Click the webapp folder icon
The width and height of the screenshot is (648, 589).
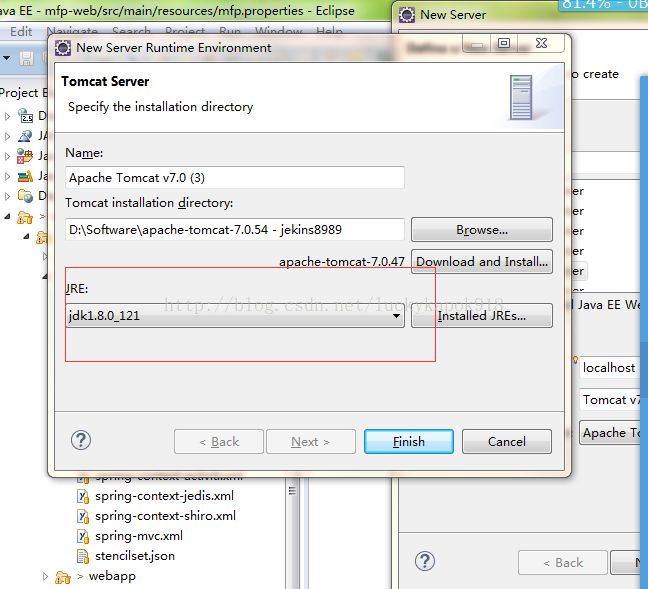62,577
